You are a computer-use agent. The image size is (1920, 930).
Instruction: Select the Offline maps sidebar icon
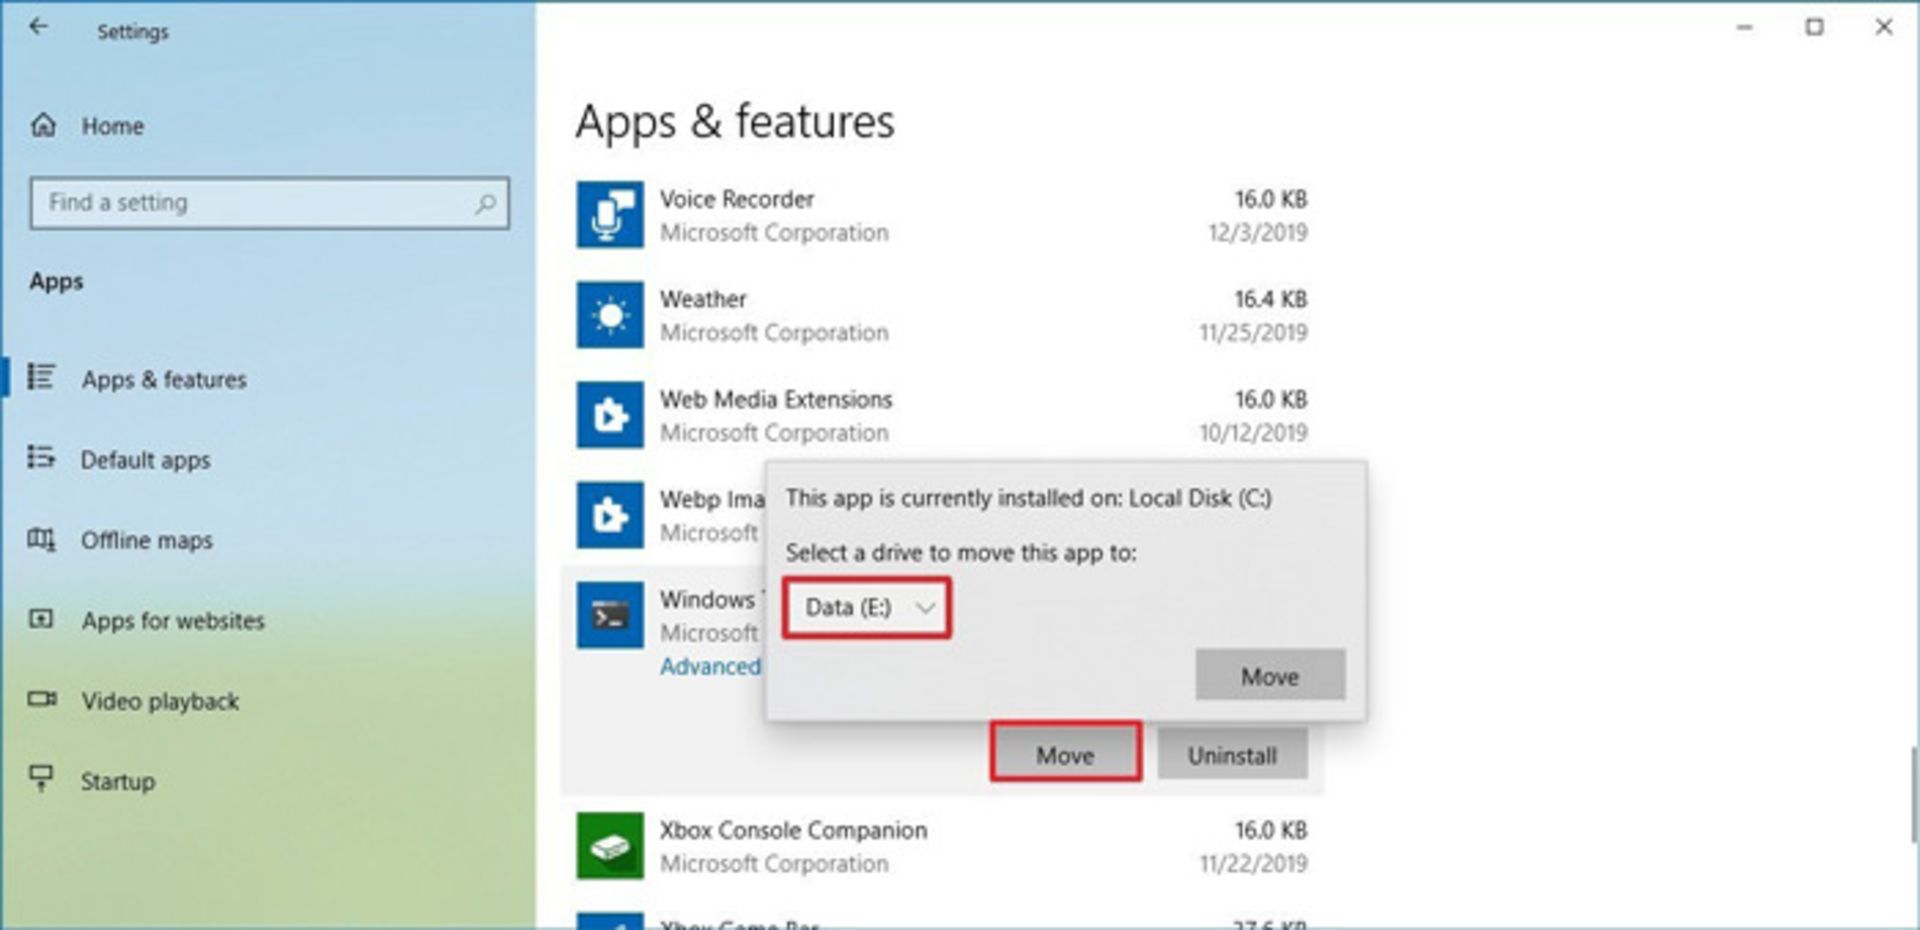coord(41,539)
